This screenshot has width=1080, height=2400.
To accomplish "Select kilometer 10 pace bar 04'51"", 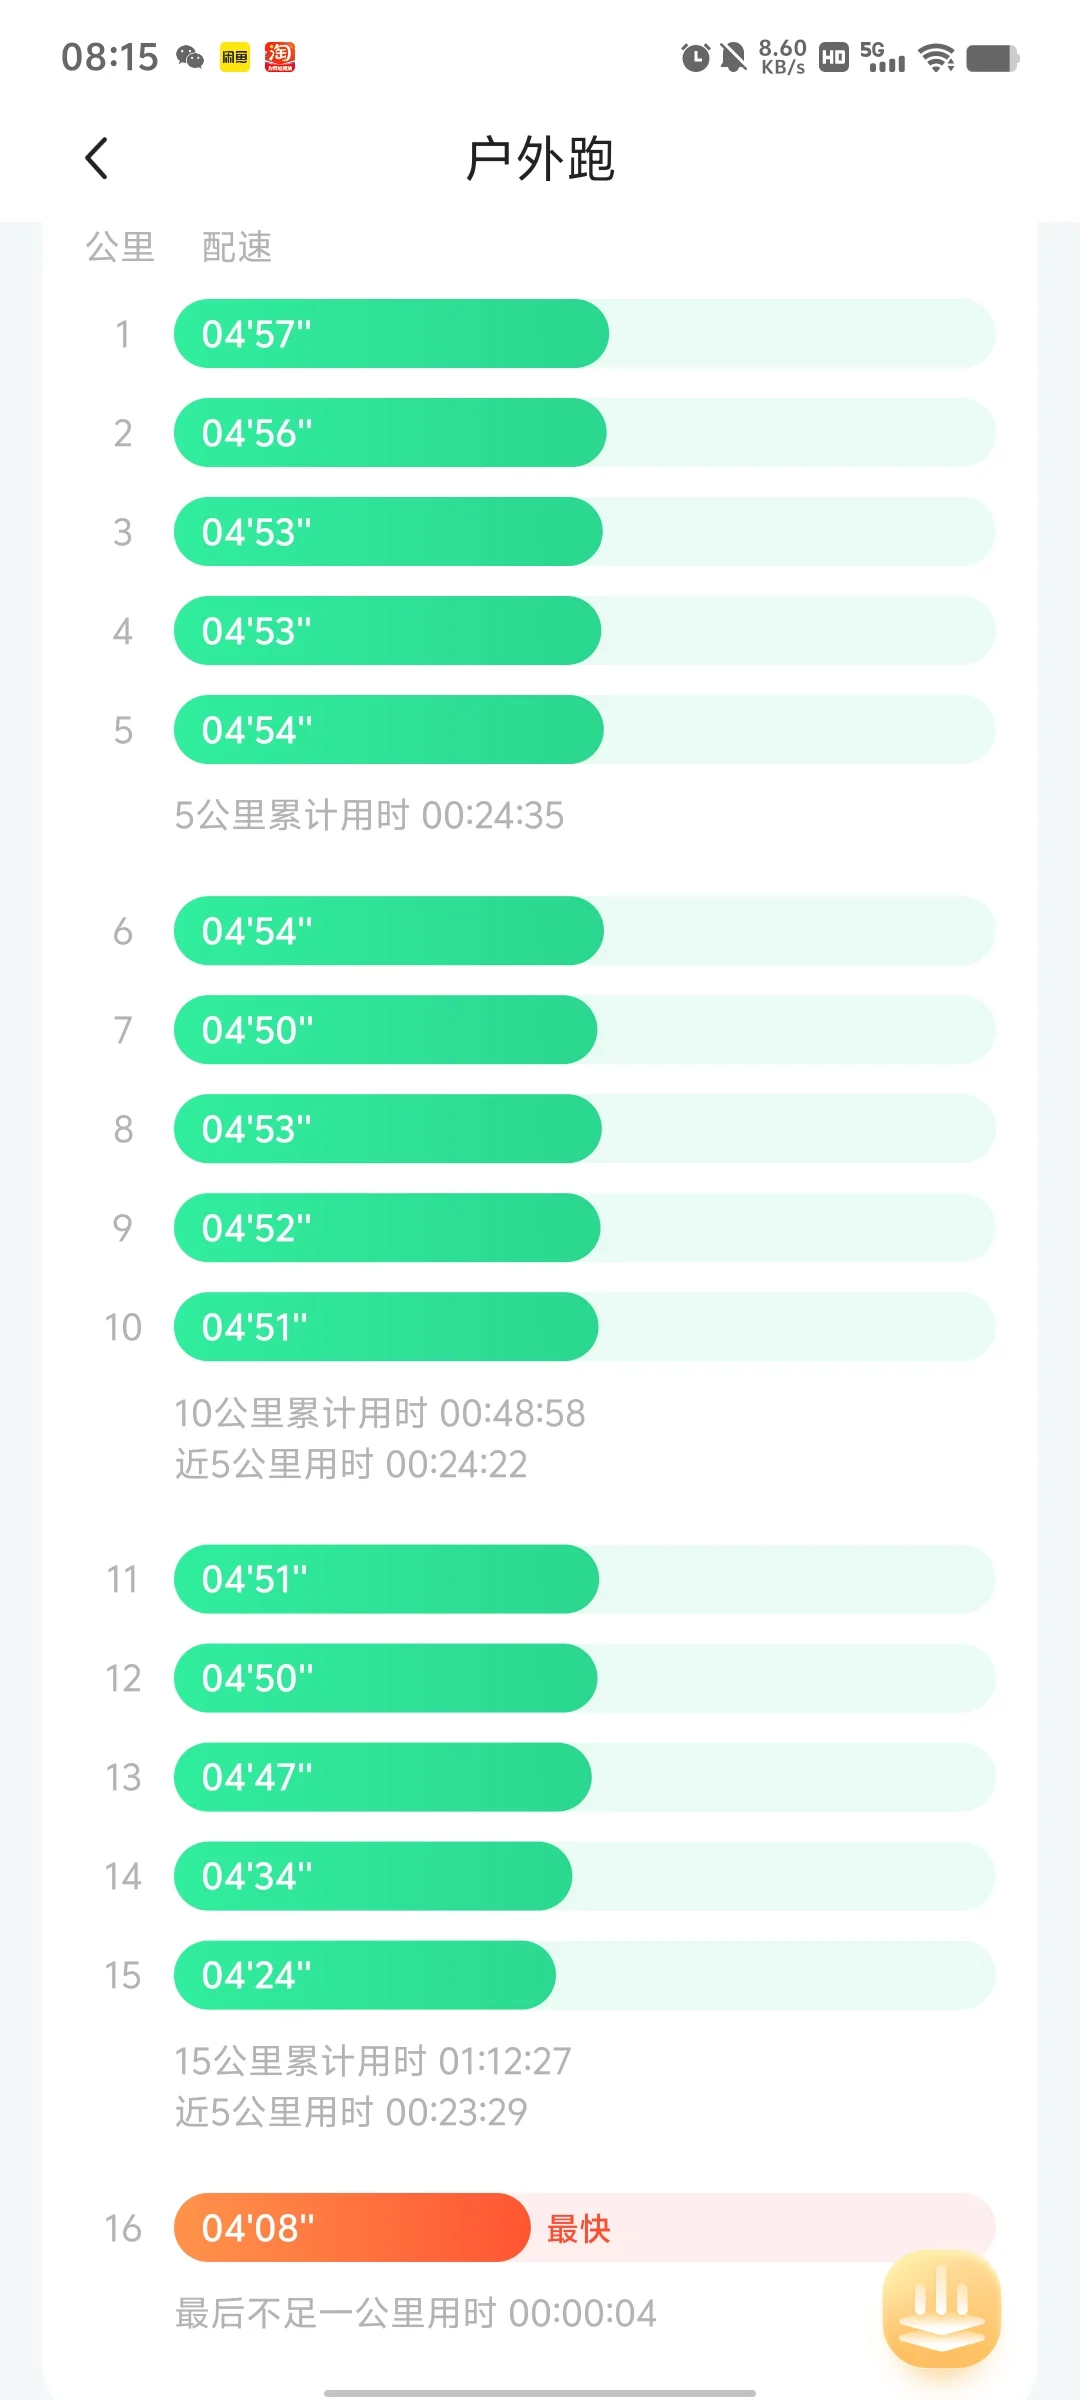I will coord(386,1326).
